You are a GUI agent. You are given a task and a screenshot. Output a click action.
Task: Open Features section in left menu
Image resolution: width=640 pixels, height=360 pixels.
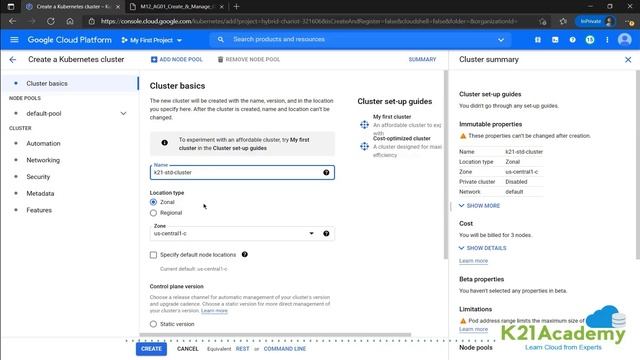point(39,210)
